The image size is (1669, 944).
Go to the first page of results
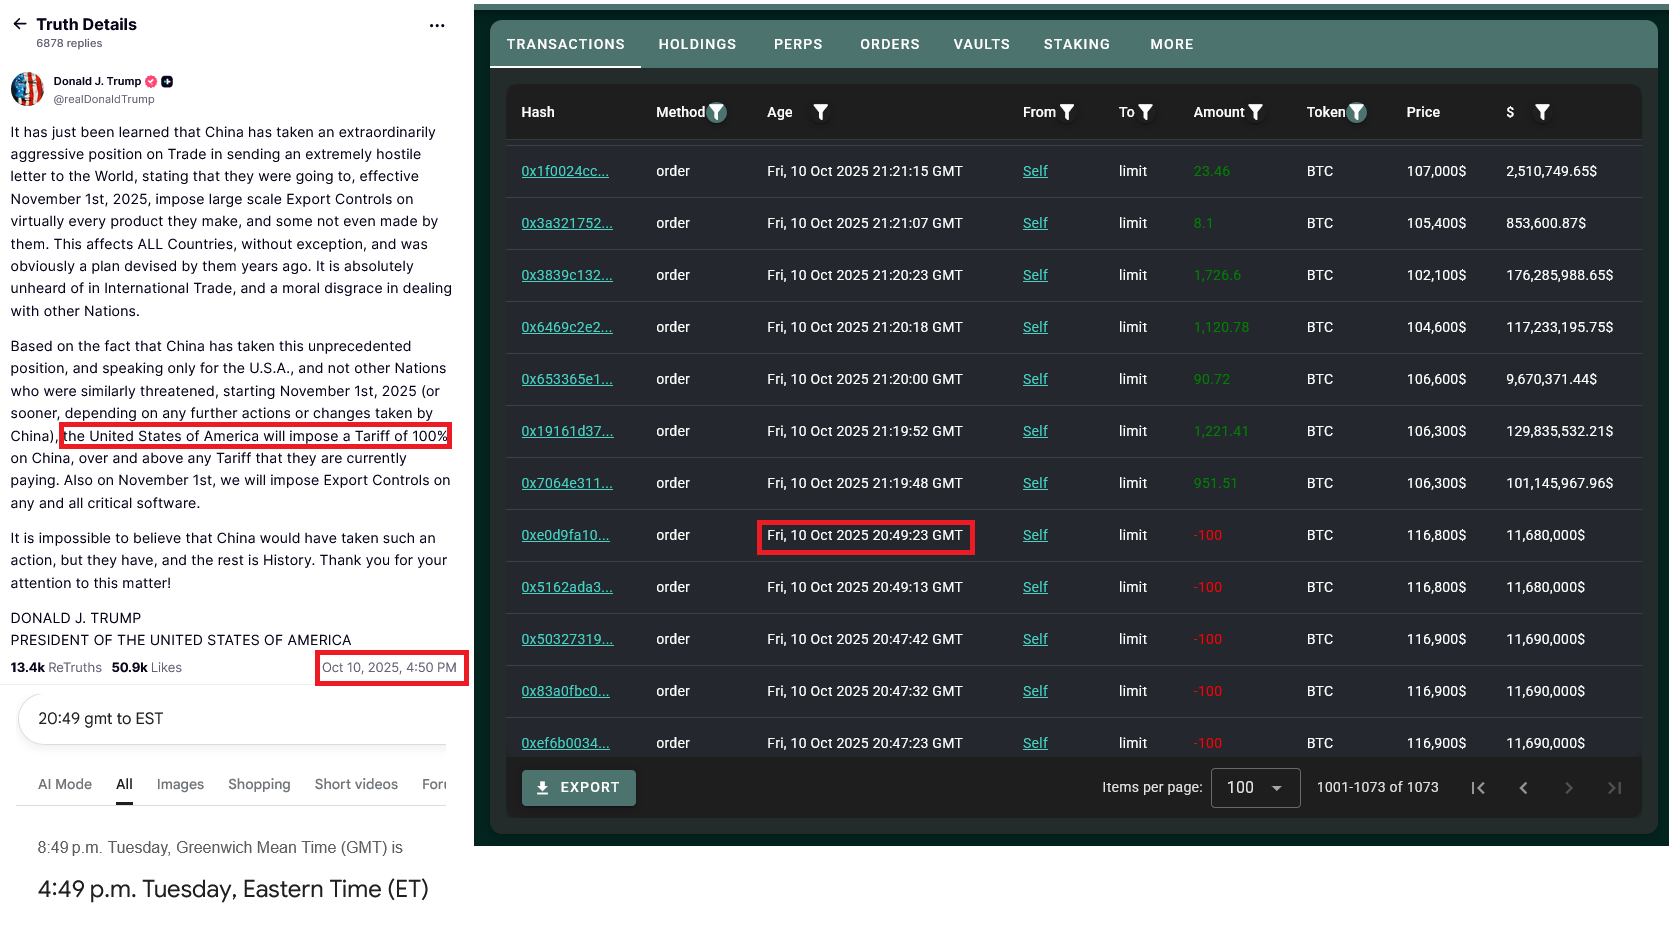[x=1478, y=788]
